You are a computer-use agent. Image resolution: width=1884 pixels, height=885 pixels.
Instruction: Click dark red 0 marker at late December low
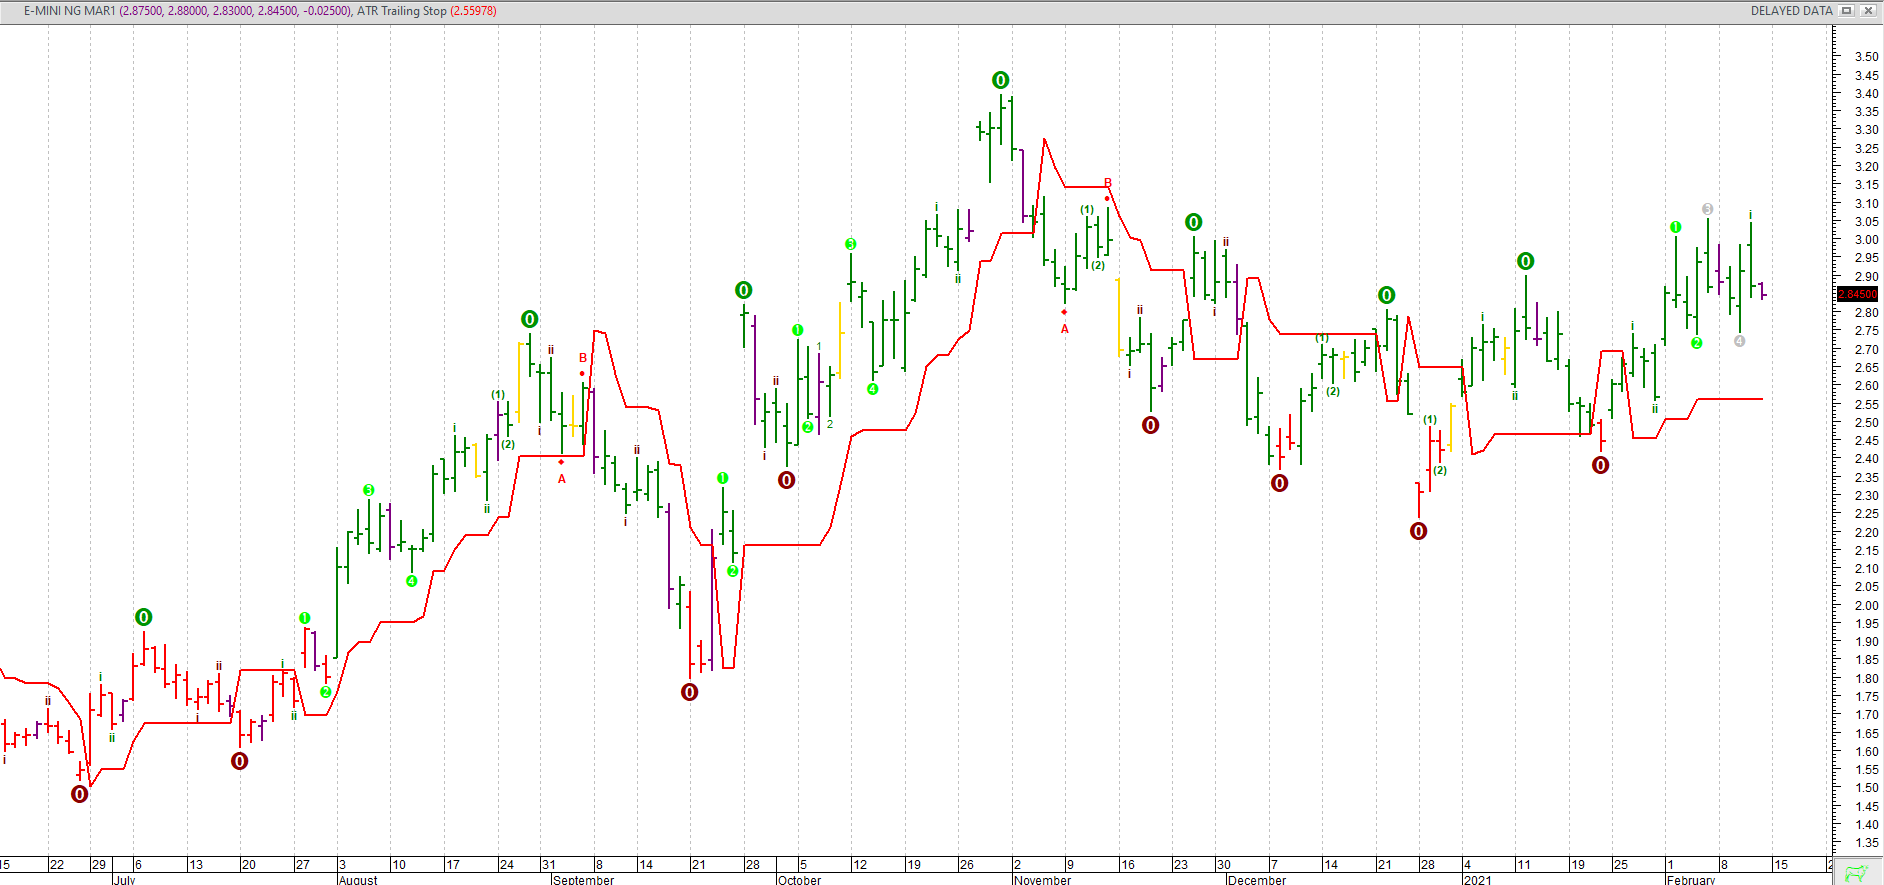pos(1418,531)
